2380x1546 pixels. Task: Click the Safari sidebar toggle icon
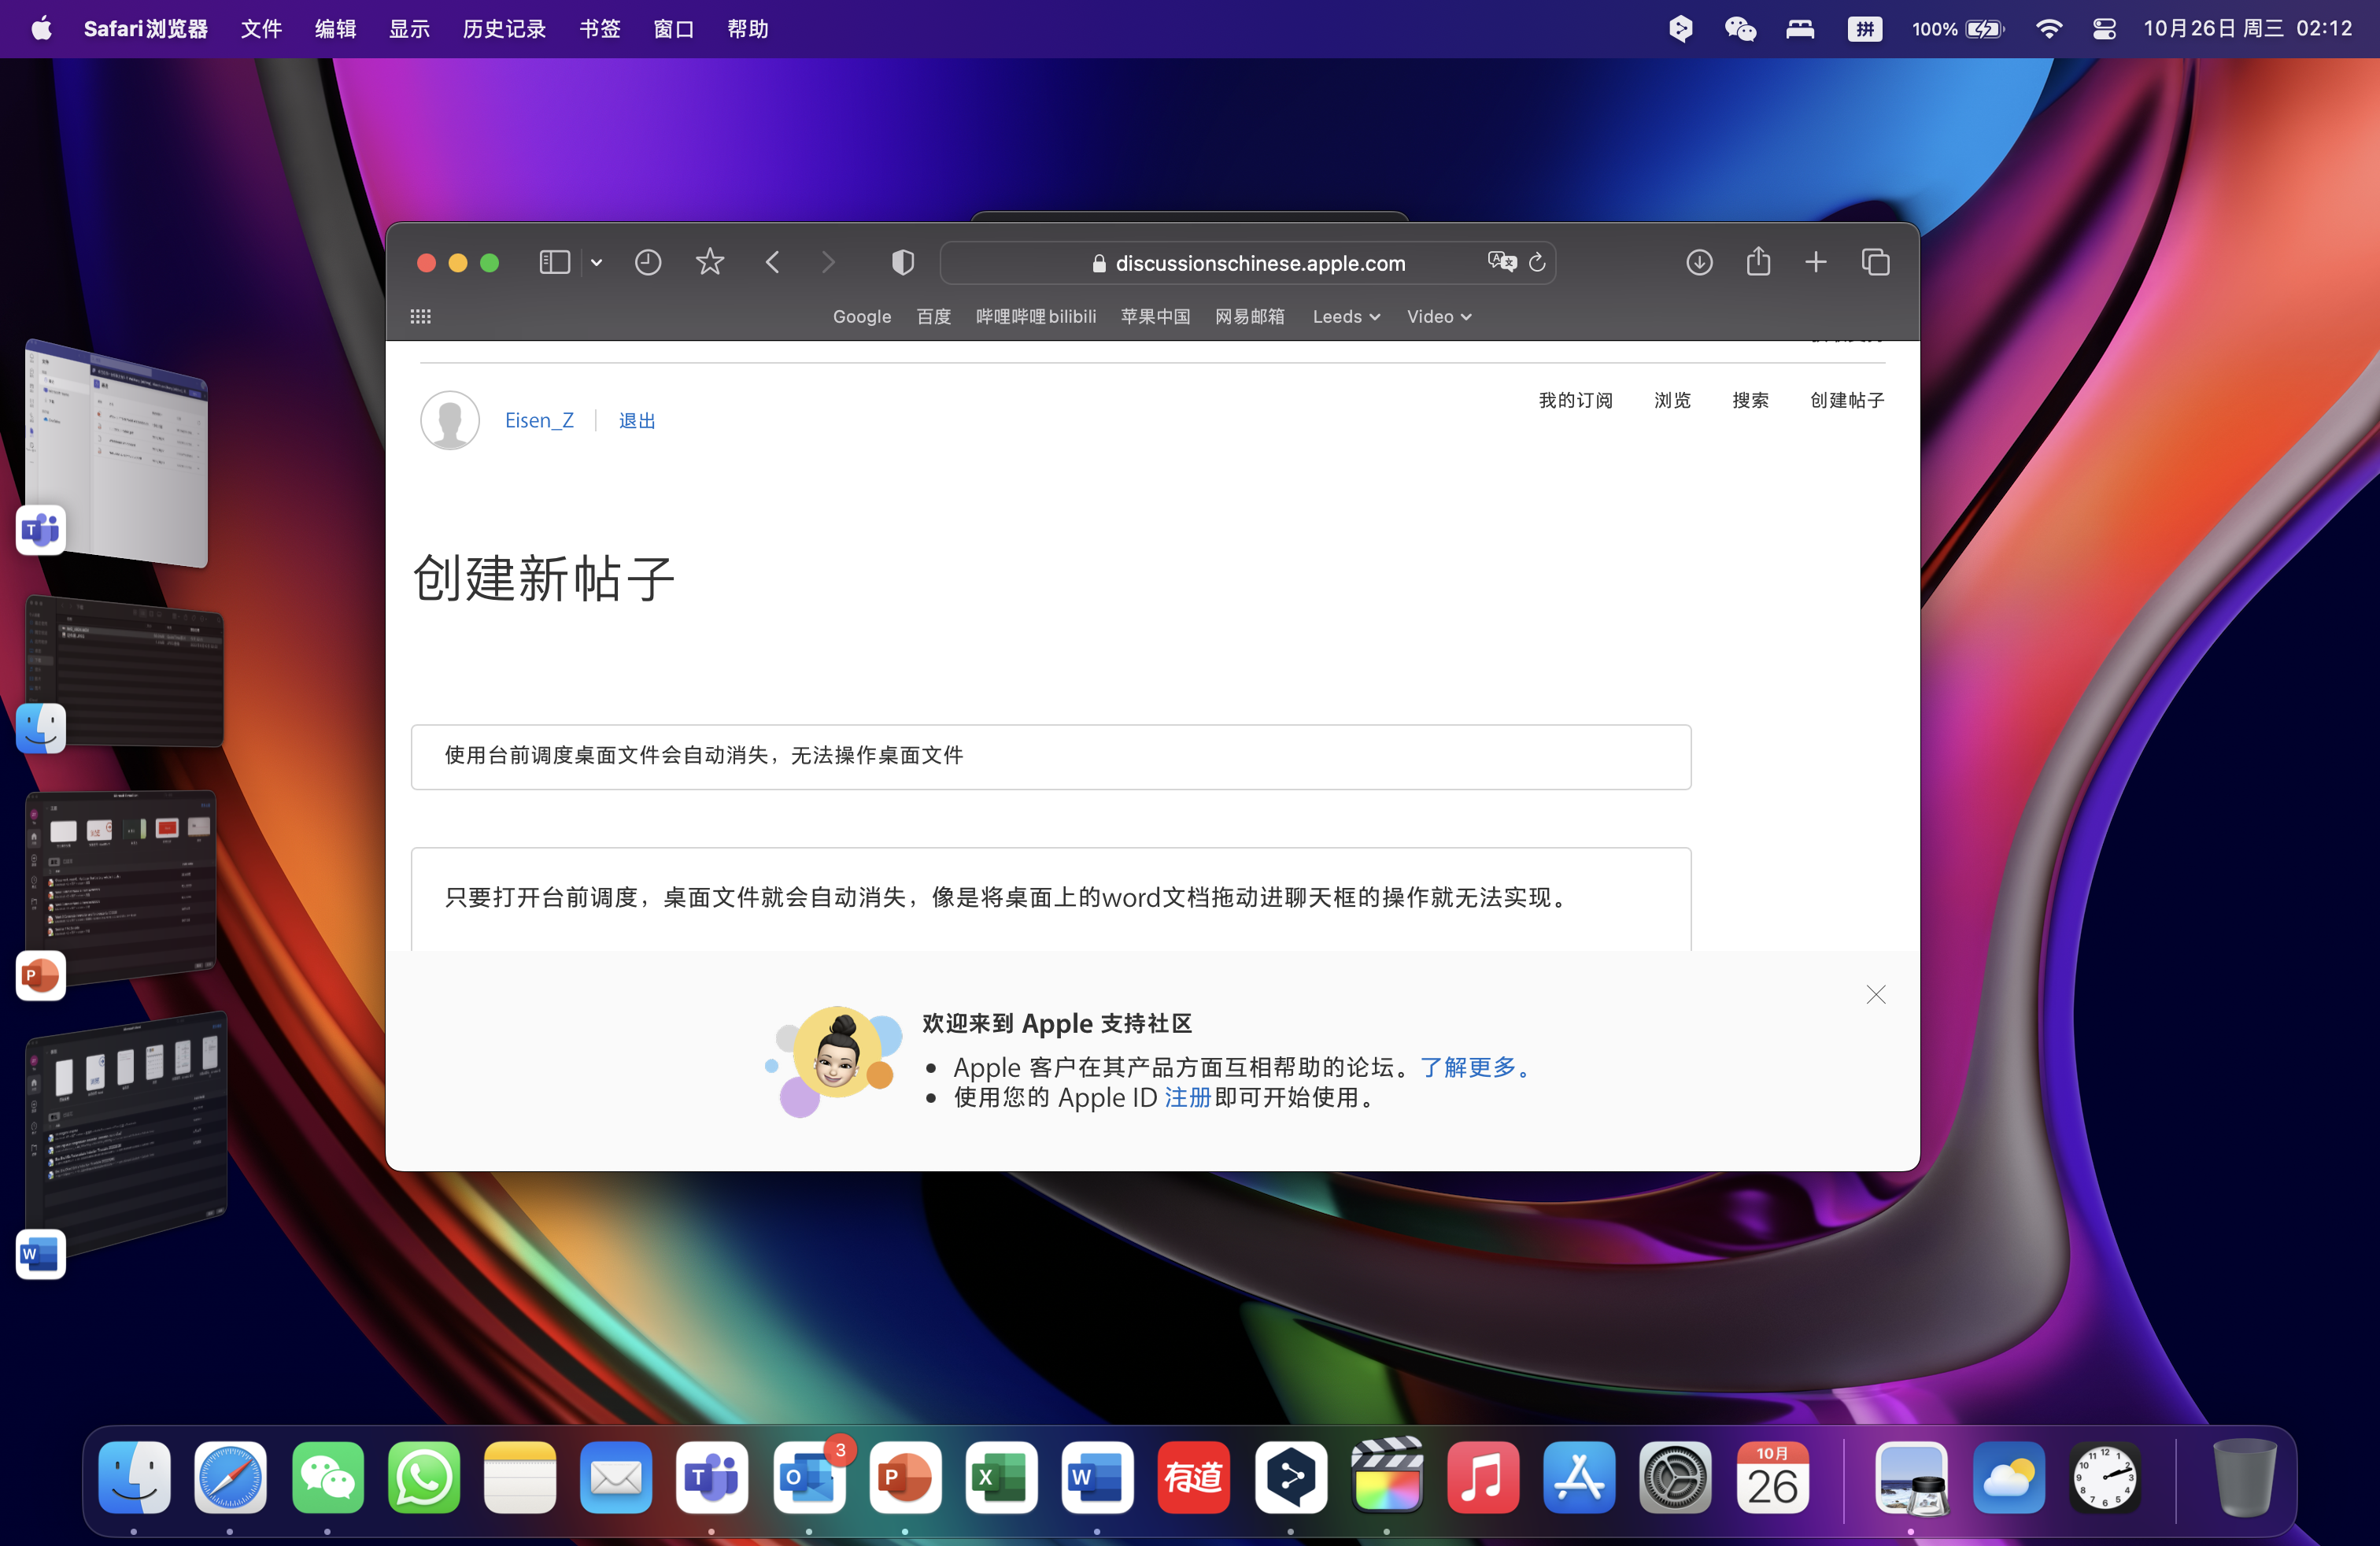(x=554, y=262)
